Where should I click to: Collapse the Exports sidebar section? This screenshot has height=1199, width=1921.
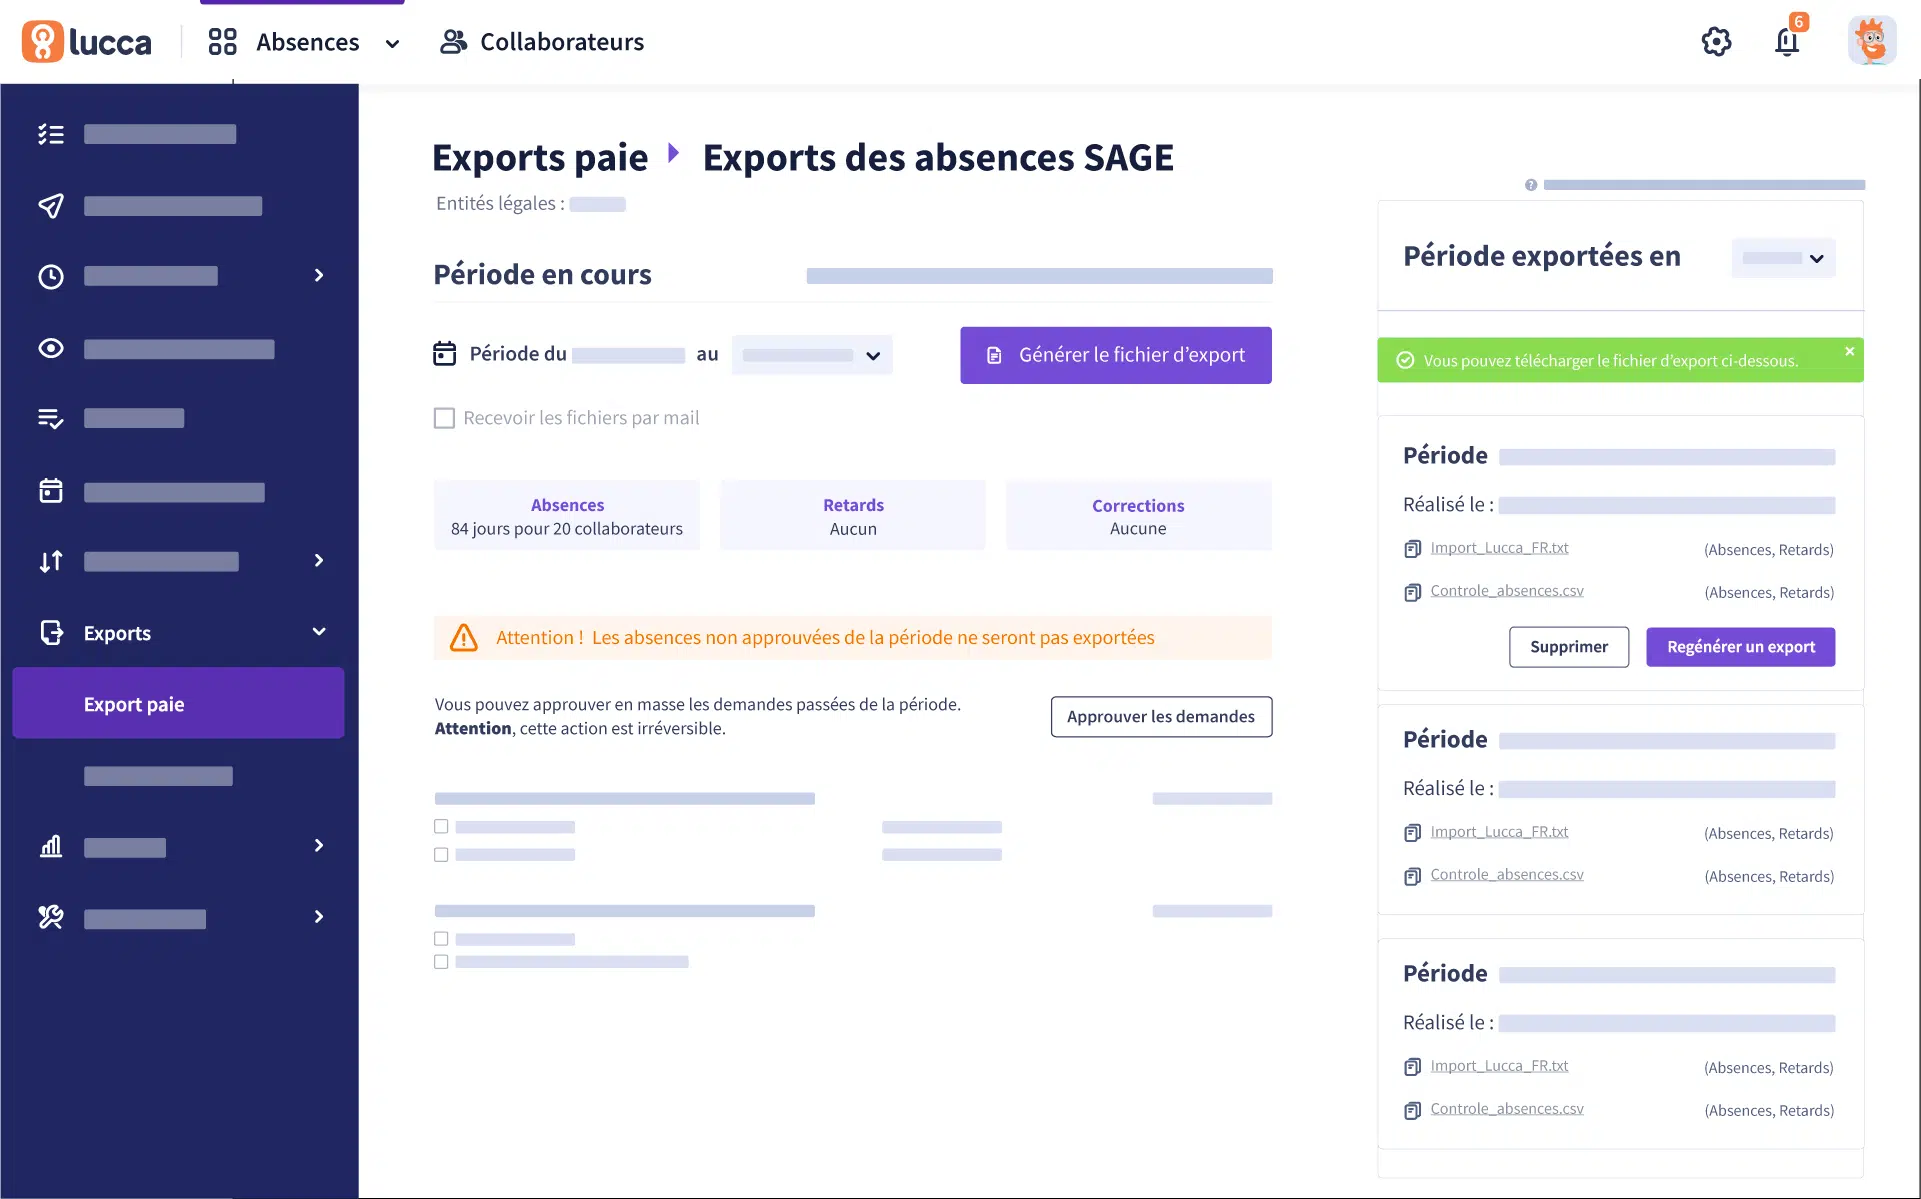pos(319,632)
